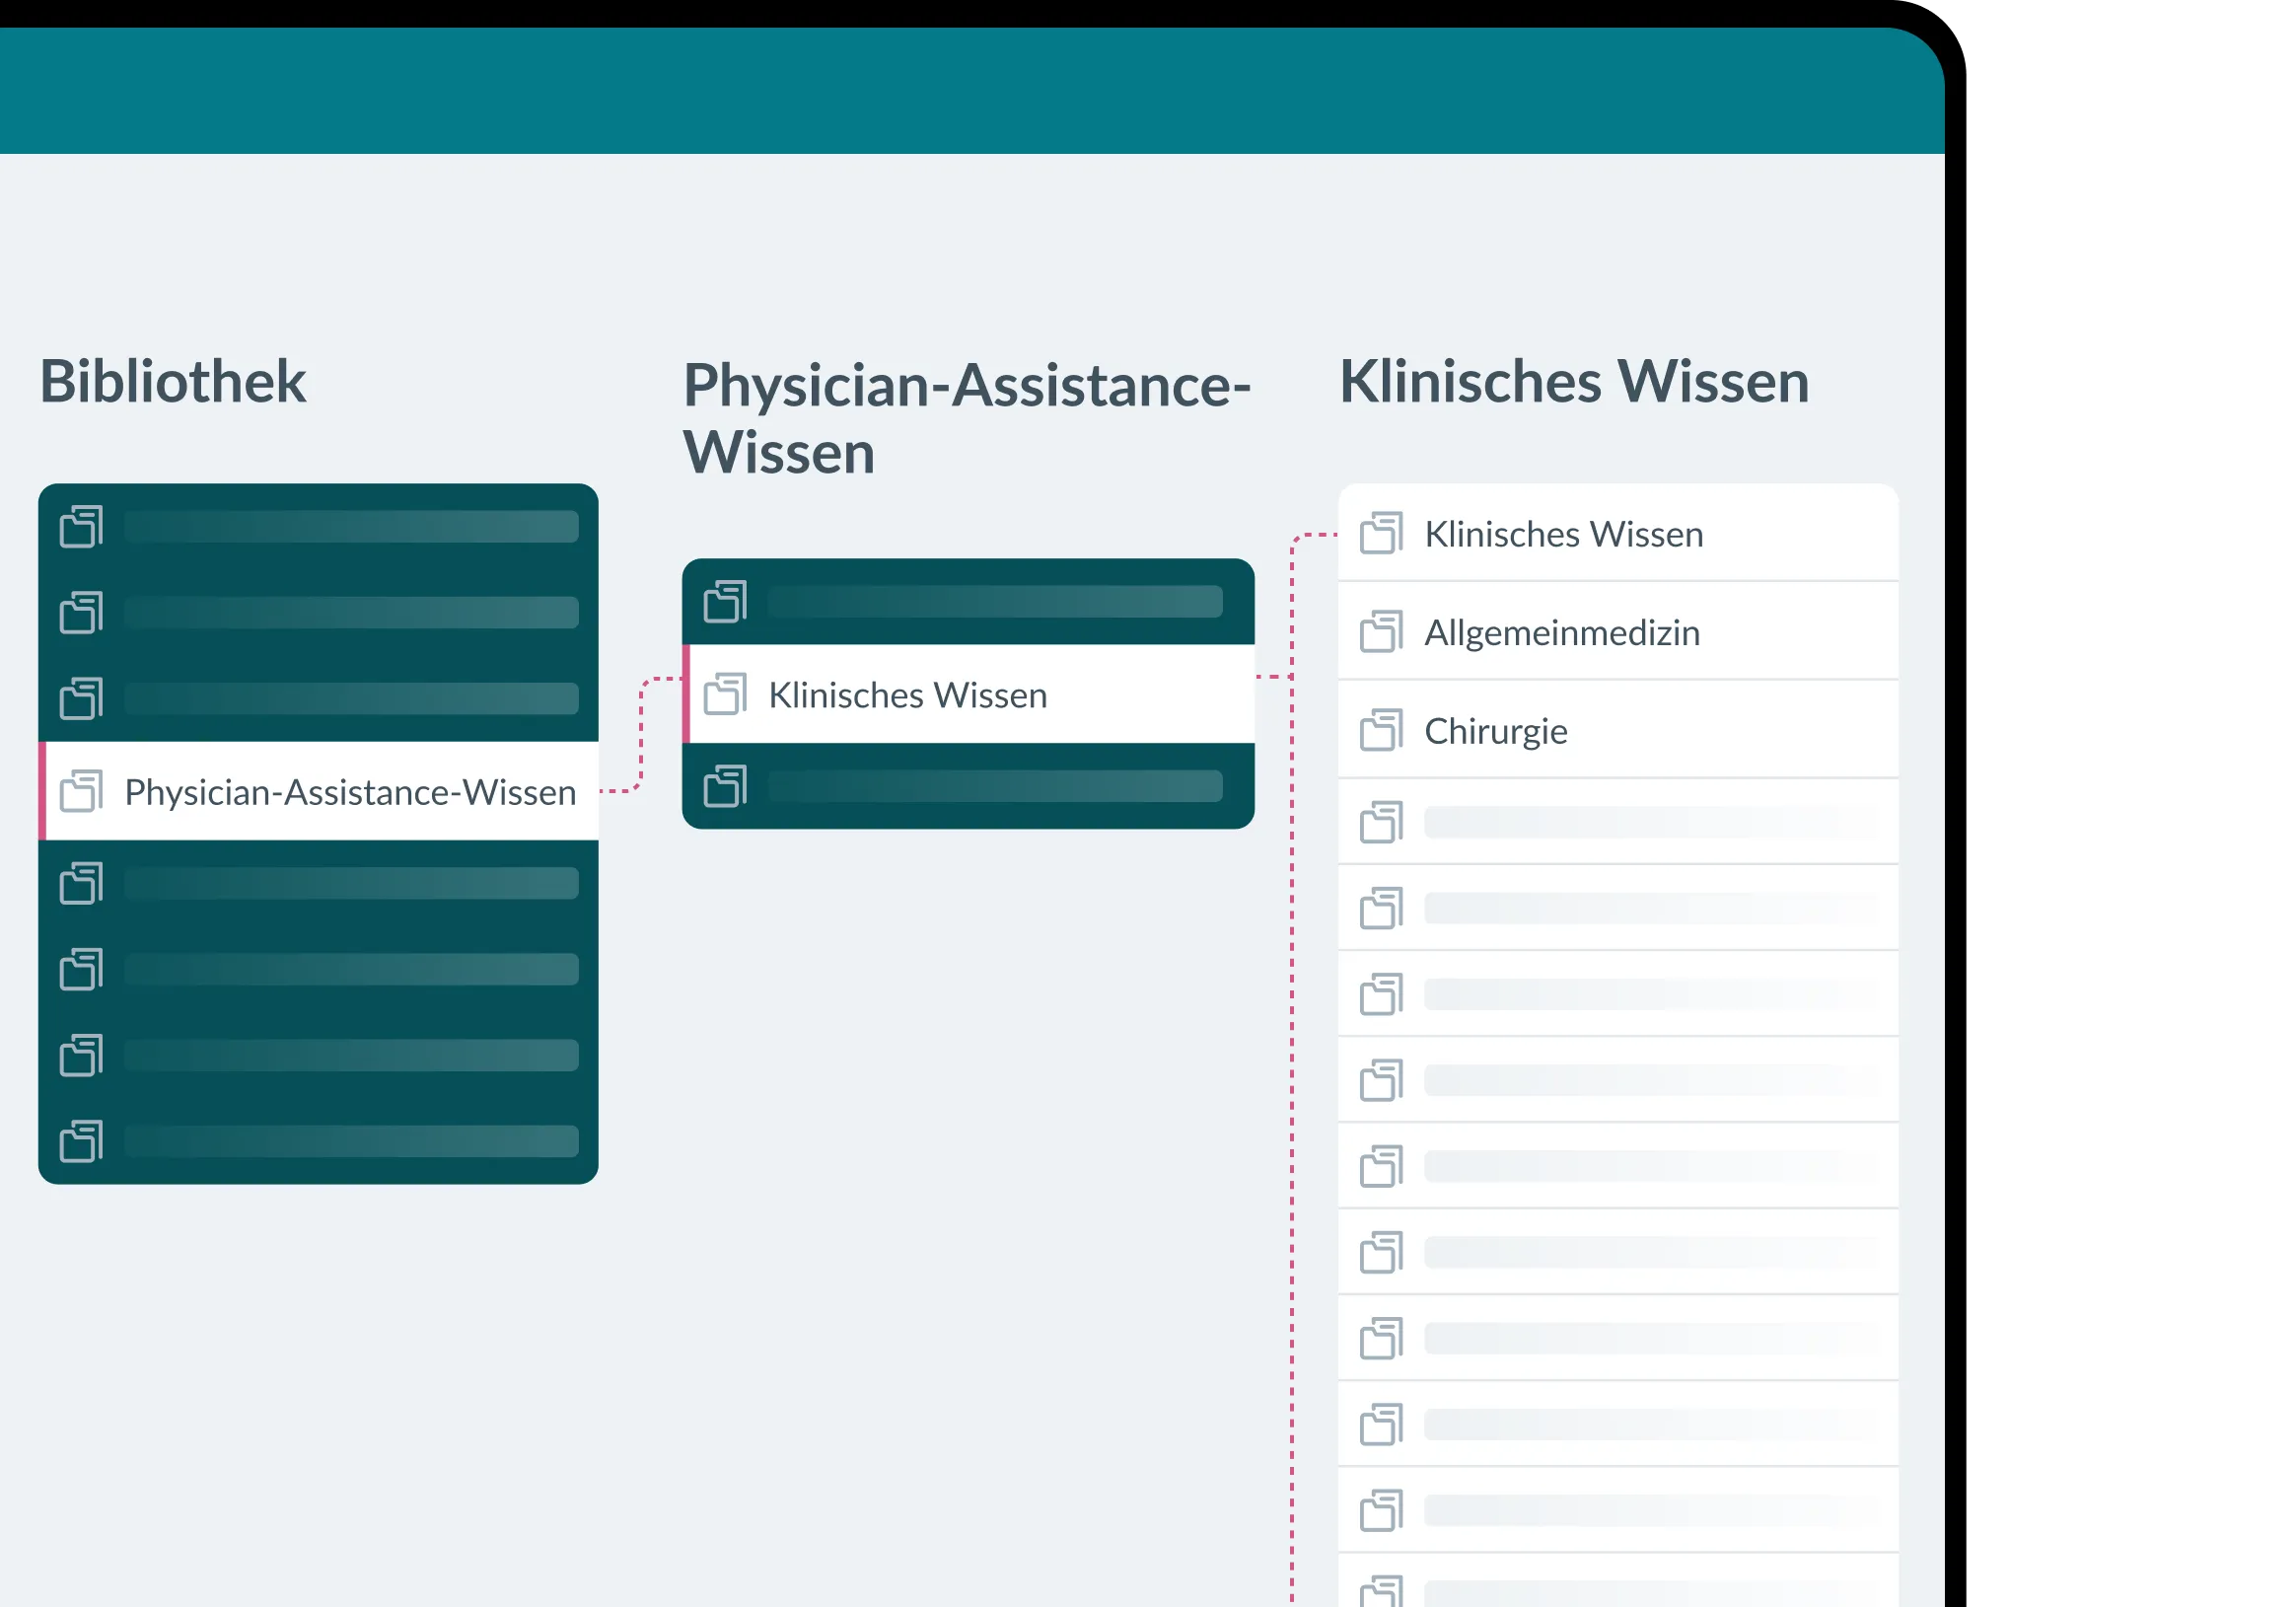The width and height of the screenshot is (2296, 1607).
Task: Click folder icon atop Physician-Assistance-Wissen panel
Action: click(x=725, y=602)
